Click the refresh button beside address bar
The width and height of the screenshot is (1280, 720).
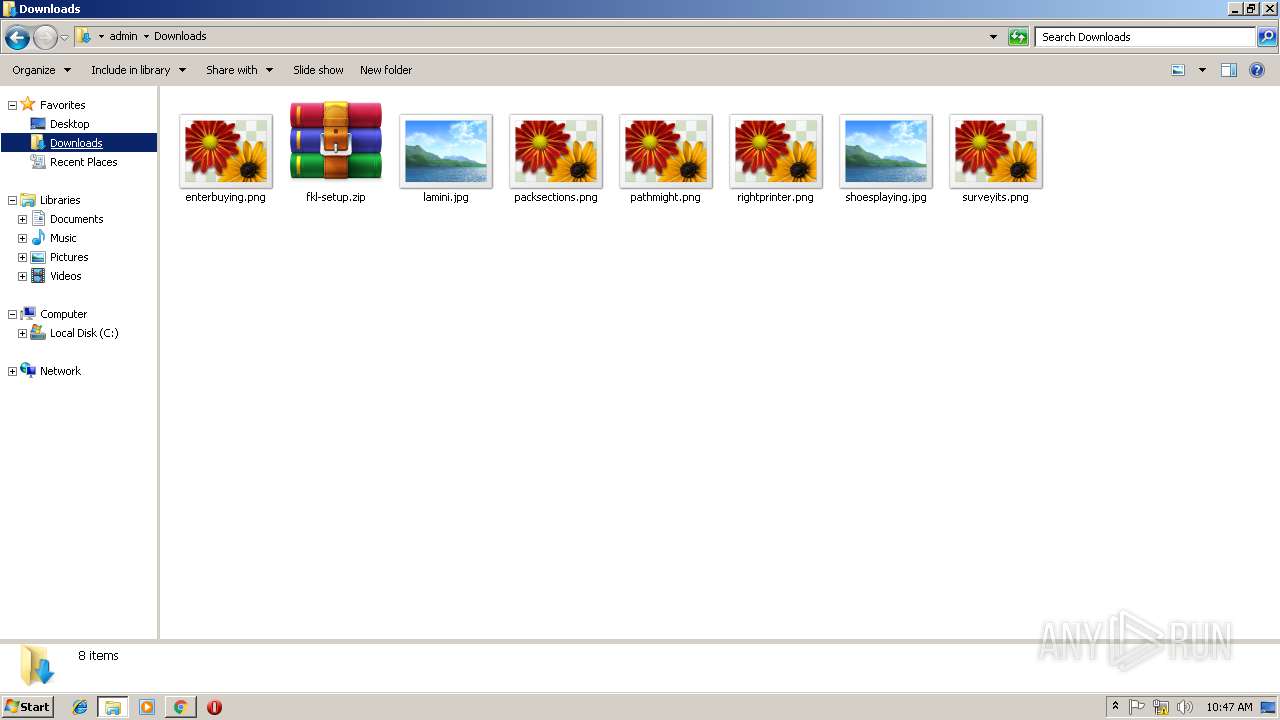[1018, 37]
